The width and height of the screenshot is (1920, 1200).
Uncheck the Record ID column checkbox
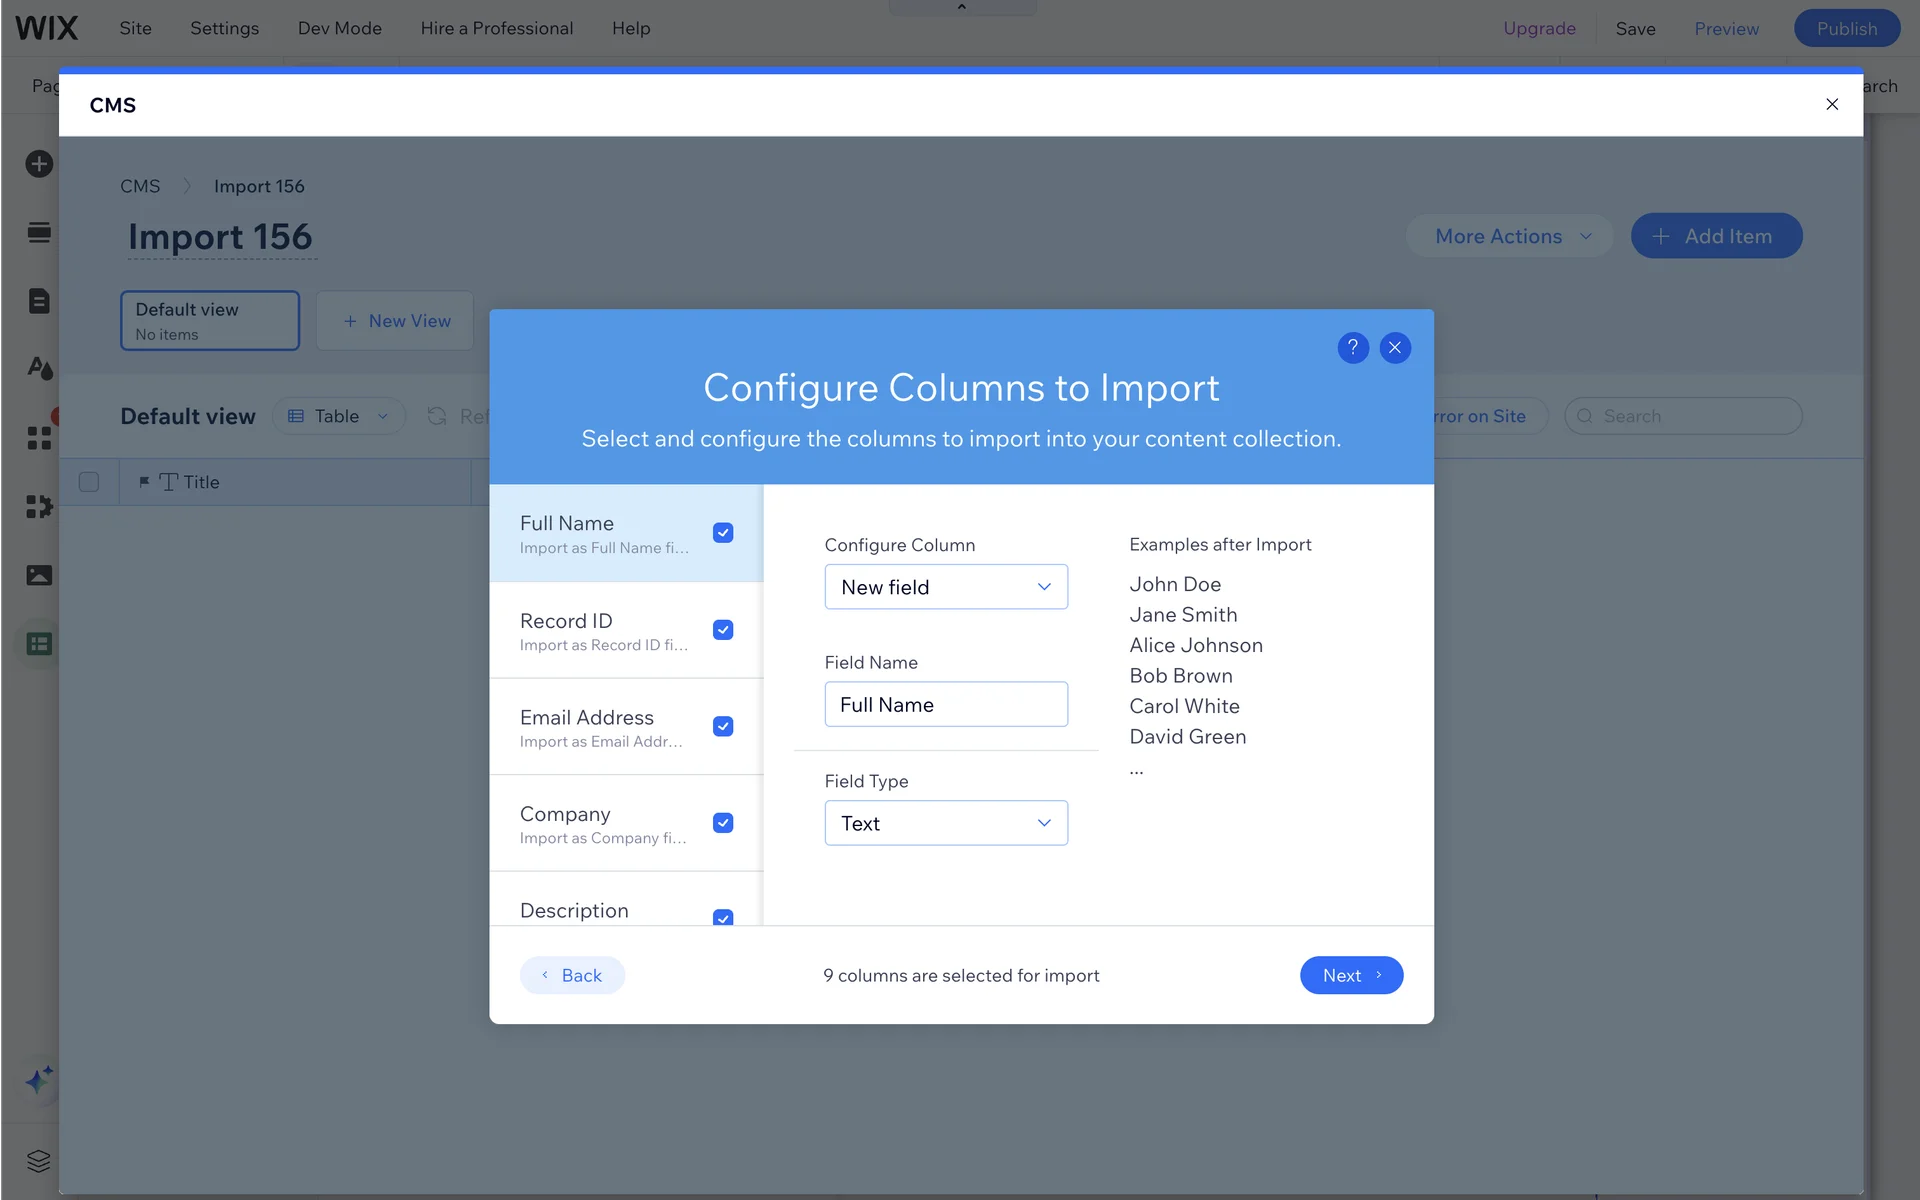[x=723, y=630]
